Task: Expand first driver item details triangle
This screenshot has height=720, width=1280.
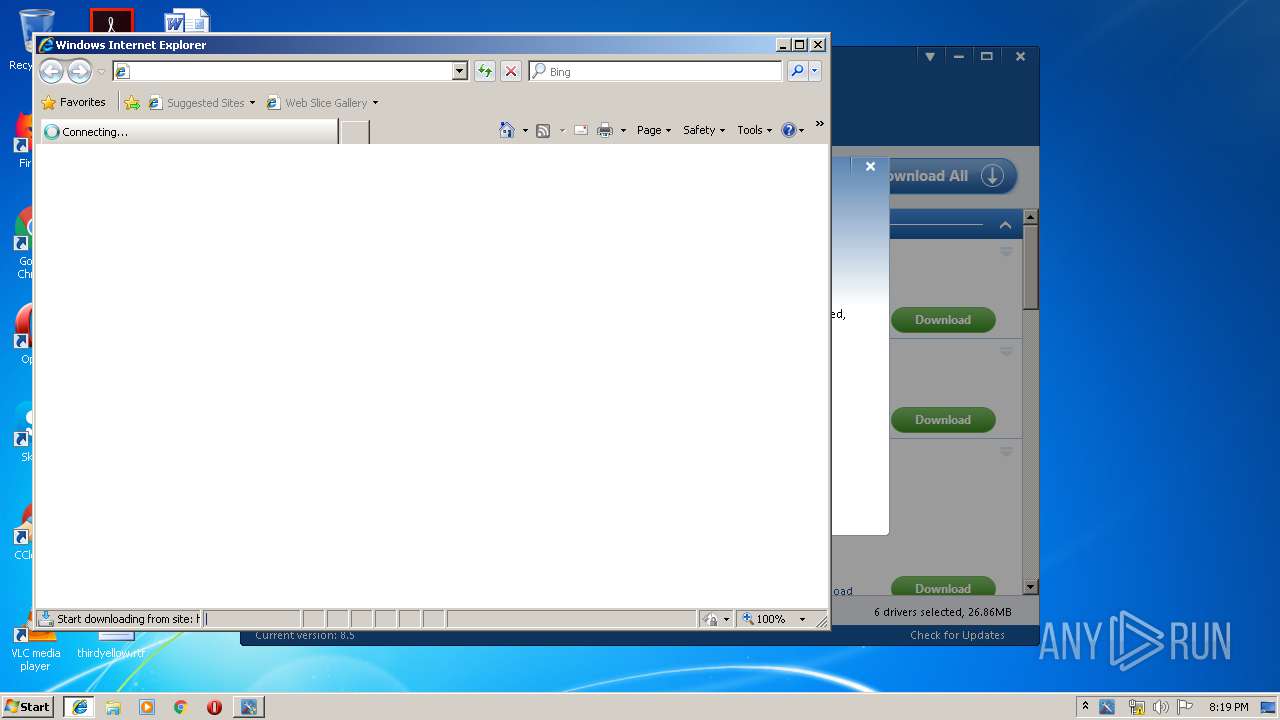Action: click(1007, 252)
